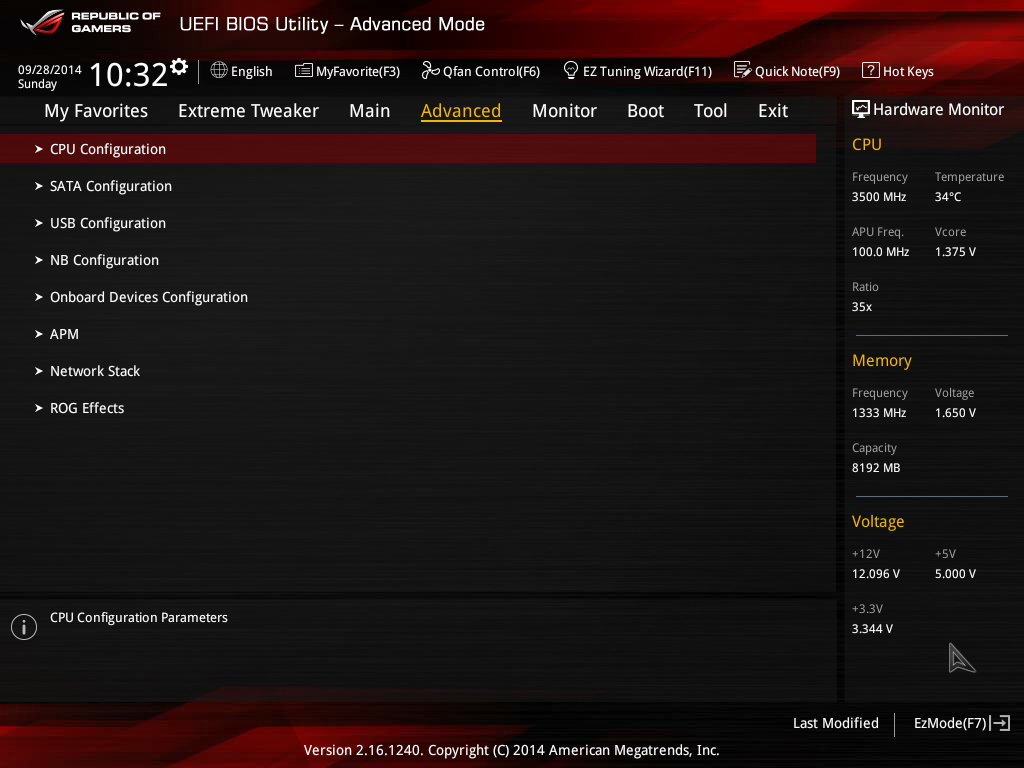1024x768 pixels.
Task: Show Hot Keys question mark icon
Action: coord(871,70)
